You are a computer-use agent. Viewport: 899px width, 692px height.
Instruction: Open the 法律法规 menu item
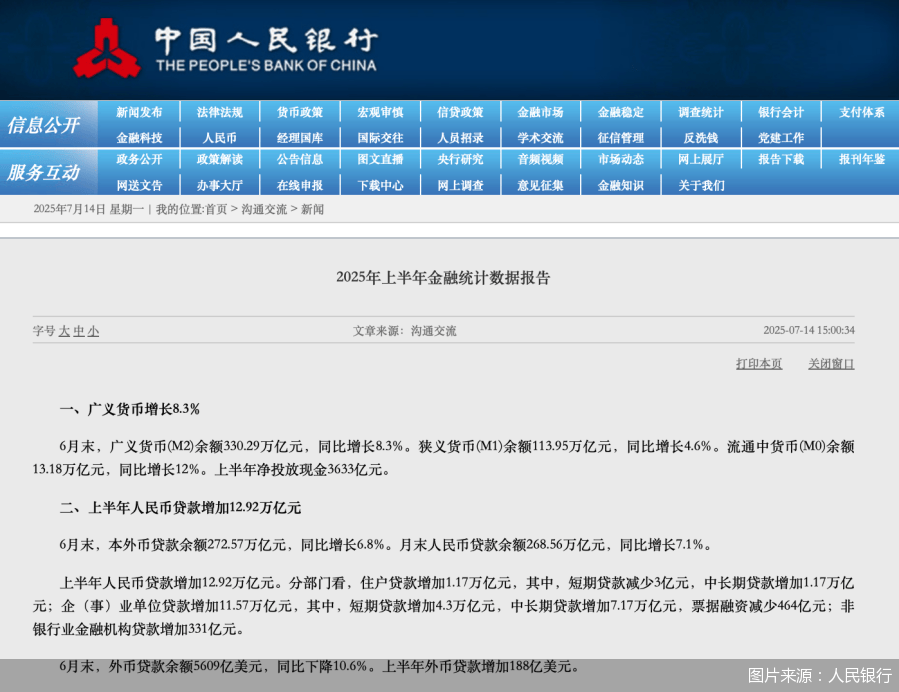tap(220, 112)
